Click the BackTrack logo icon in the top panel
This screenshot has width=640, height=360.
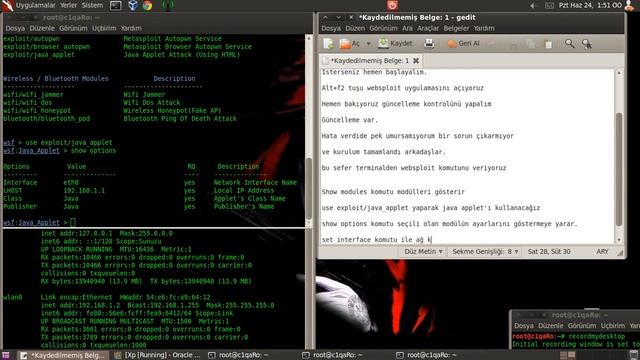coord(7,5)
